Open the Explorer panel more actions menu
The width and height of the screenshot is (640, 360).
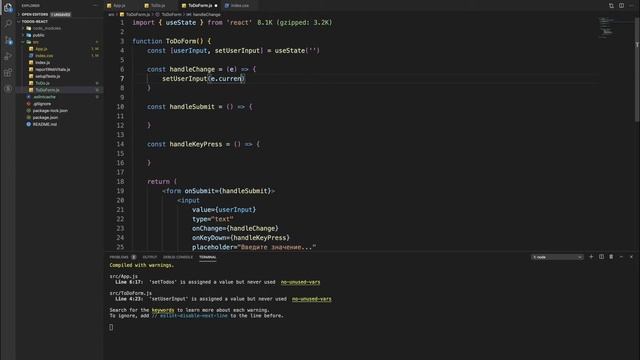(96, 6)
